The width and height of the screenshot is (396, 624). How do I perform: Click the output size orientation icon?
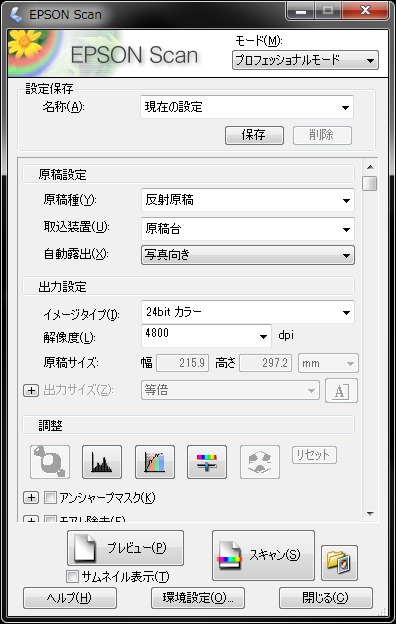click(x=341, y=391)
